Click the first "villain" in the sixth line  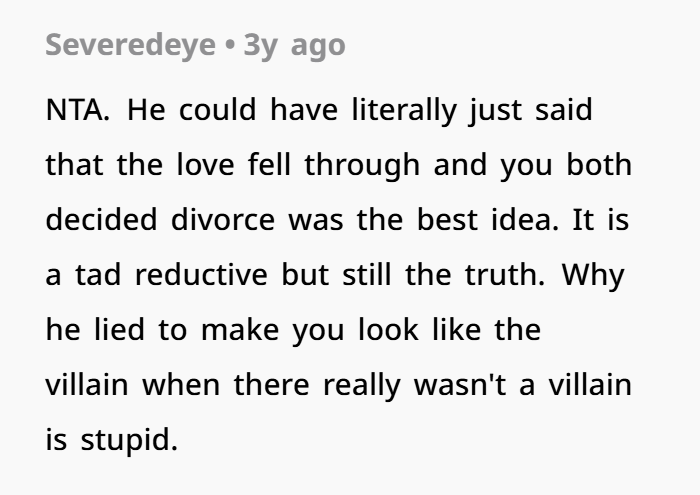[87, 385]
